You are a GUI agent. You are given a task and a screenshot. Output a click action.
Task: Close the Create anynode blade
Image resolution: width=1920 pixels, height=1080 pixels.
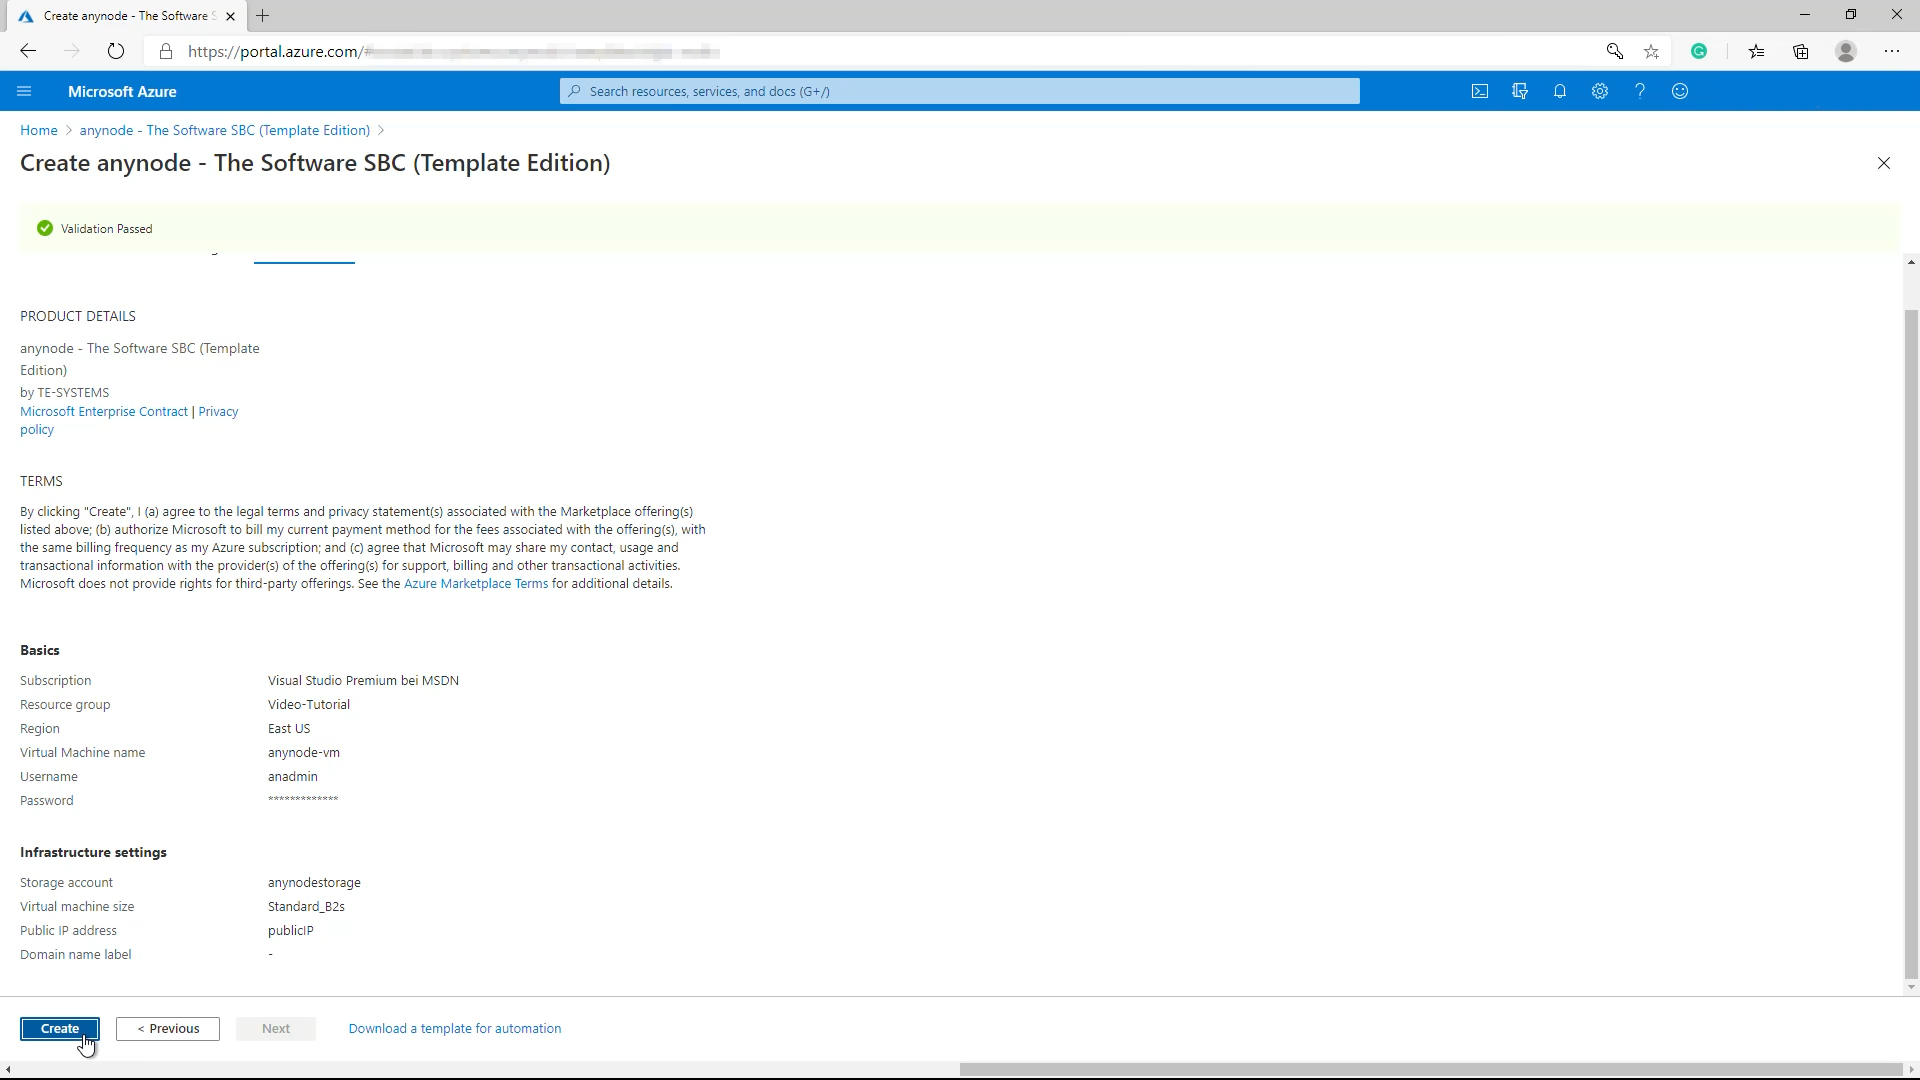pyautogui.click(x=1884, y=163)
